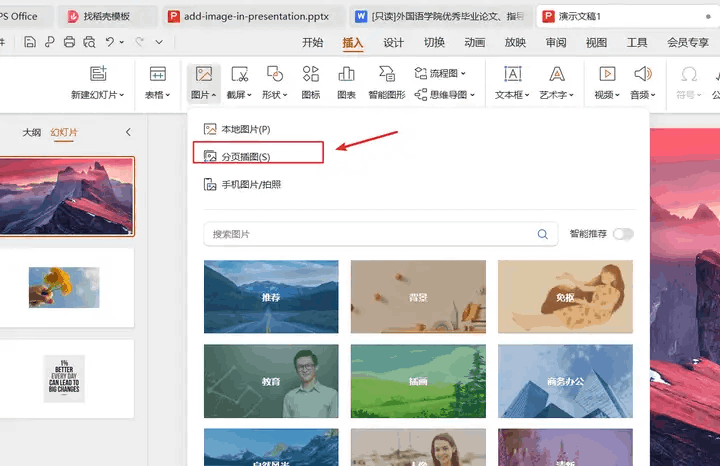Screen dimensions: 720x466
Task: Click the 视频 video insert icon
Action: pos(606,75)
